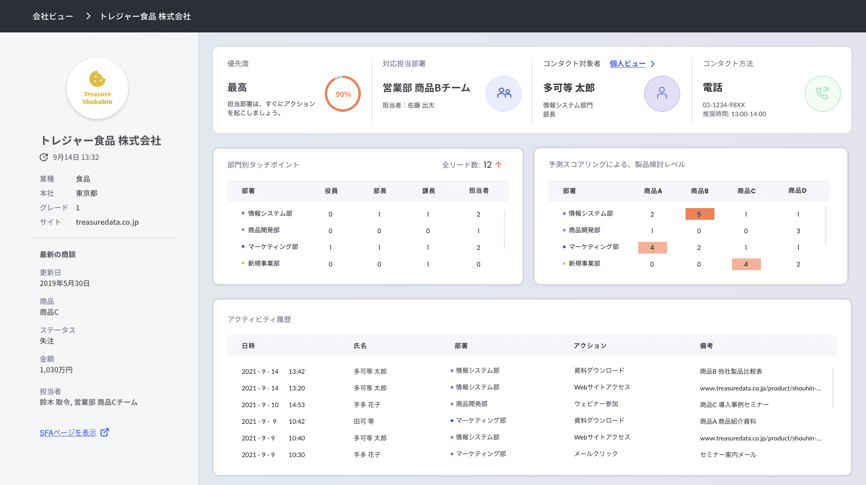This screenshot has width=866, height=485.
Task: Click the highlighted 4 cell in 新規事業部 row
Action: [746, 264]
